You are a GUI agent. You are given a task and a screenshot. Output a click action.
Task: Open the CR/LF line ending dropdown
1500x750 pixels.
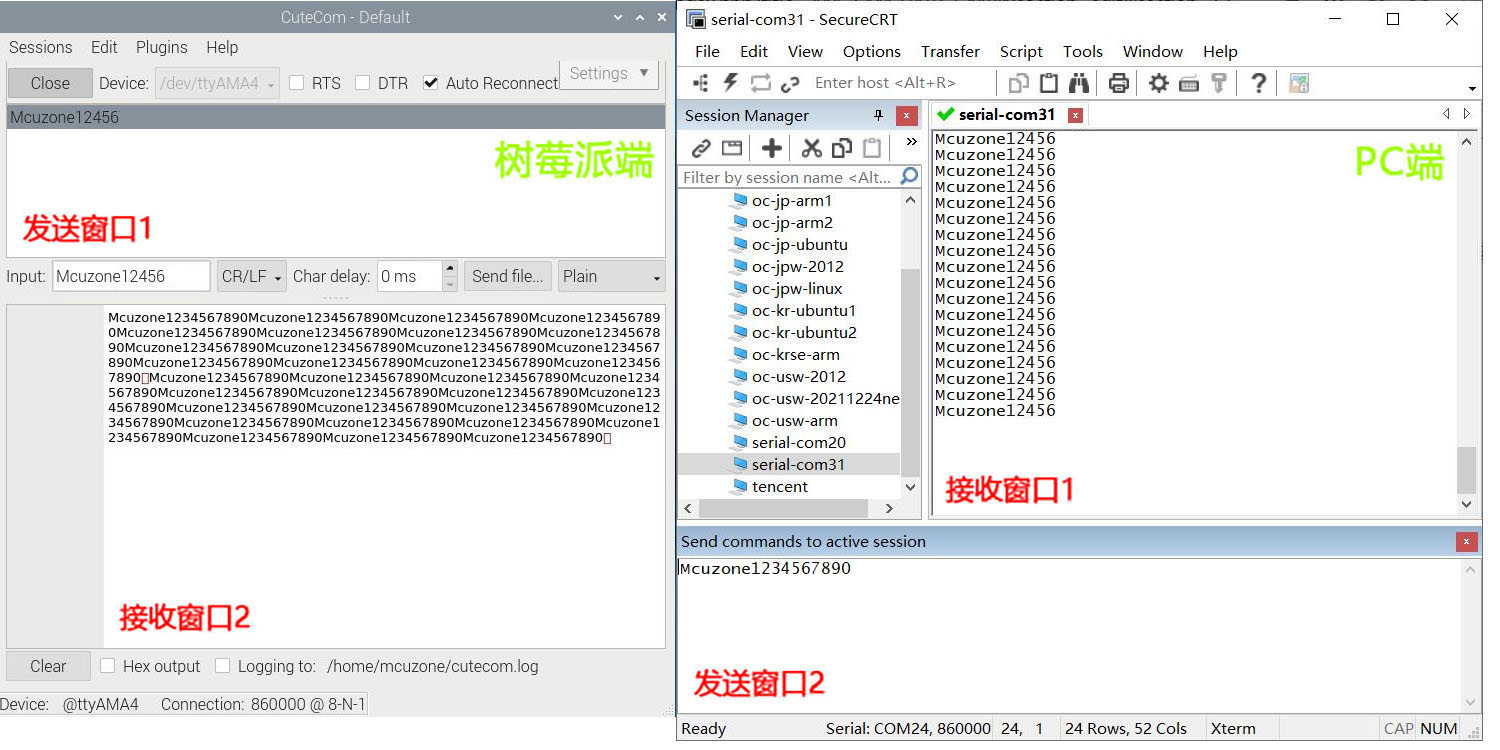tap(251, 276)
